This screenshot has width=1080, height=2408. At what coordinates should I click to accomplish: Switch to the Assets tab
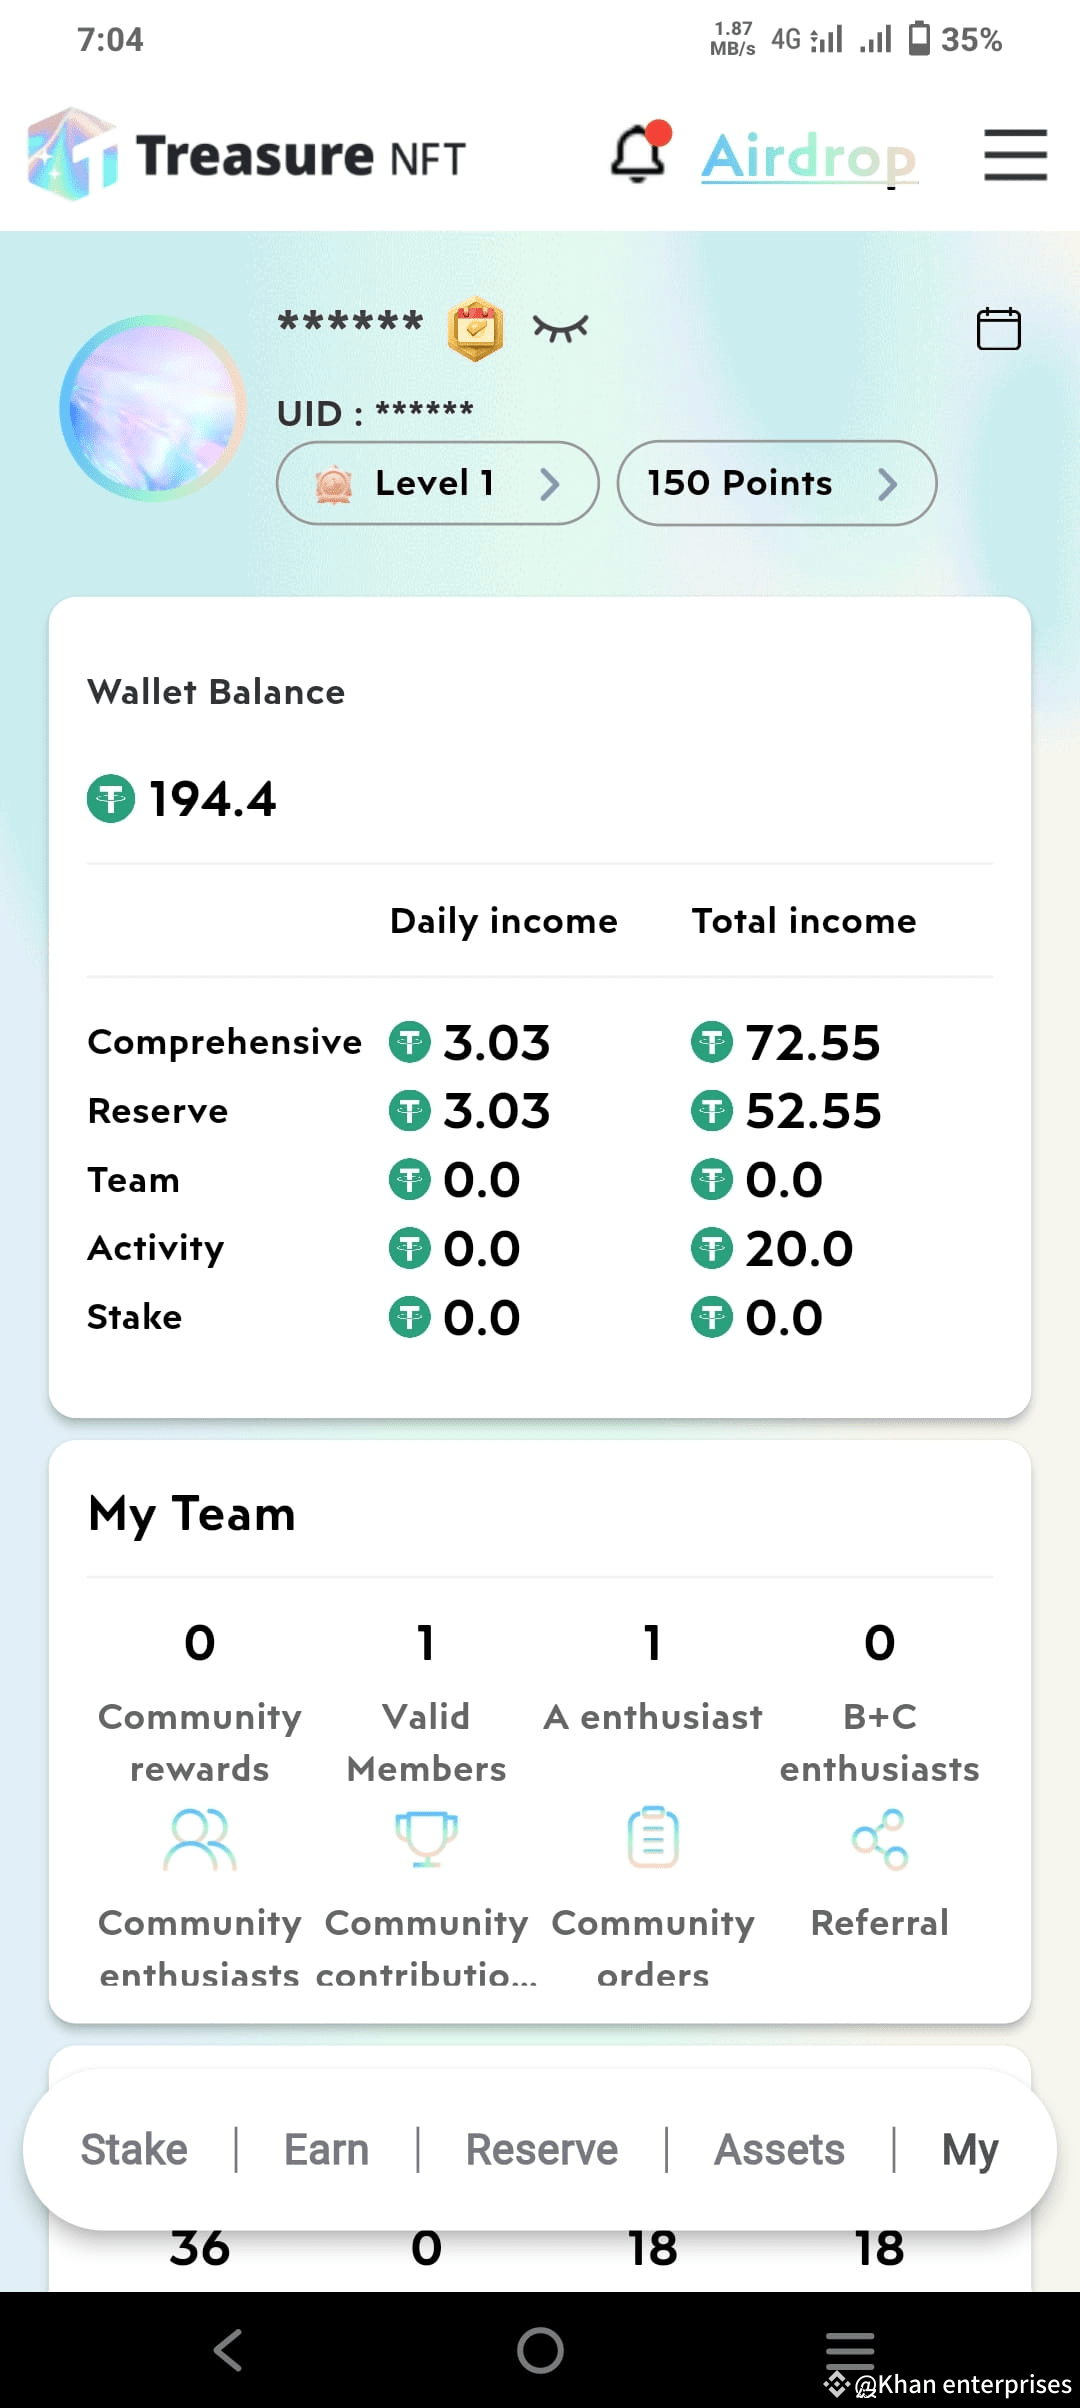coord(779,2149)
